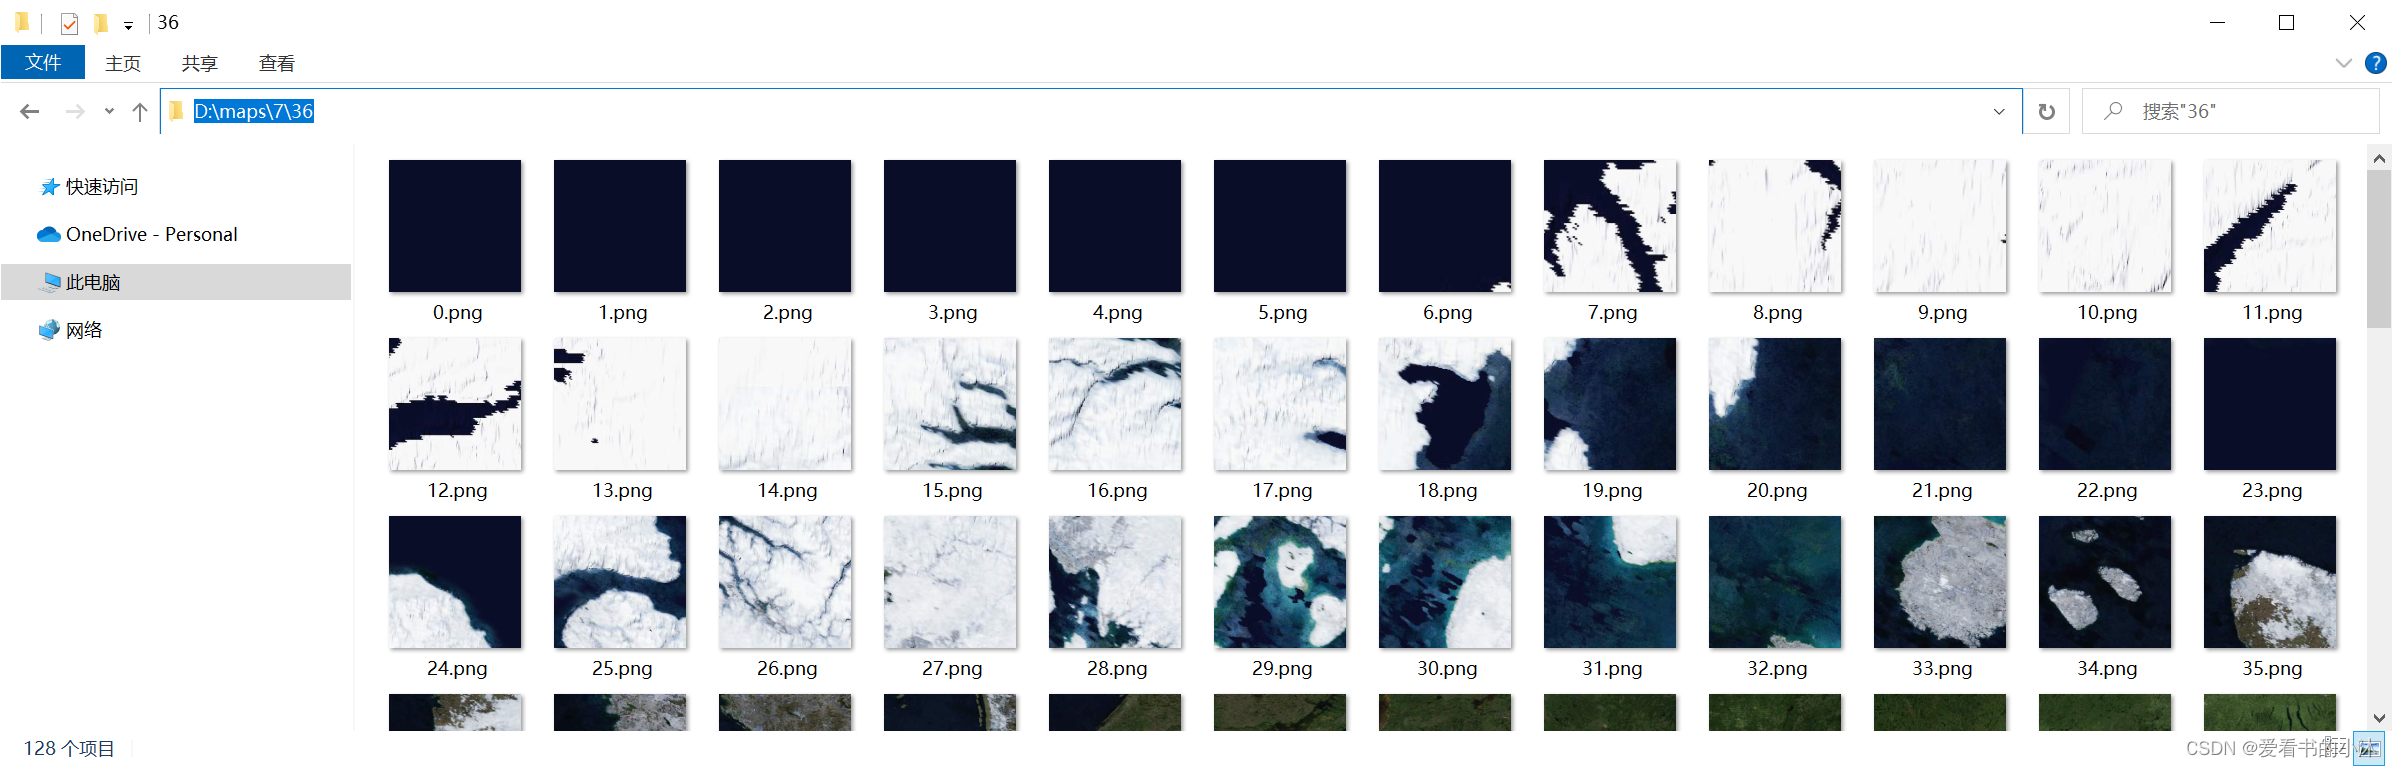Go up one folder level
The height and width of the screenshot is (767, 2393).
coord(140,111)
